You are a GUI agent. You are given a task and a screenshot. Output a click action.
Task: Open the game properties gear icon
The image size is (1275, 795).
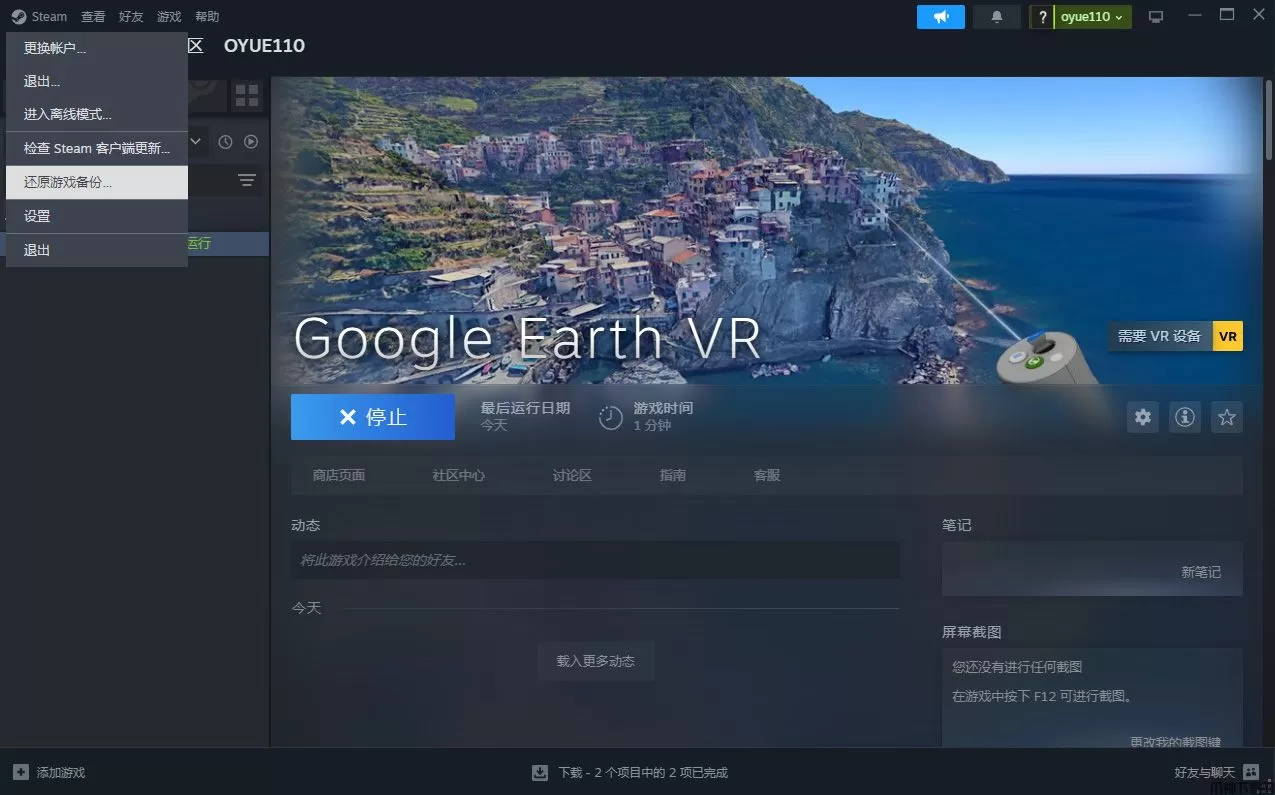[1142, 417]
